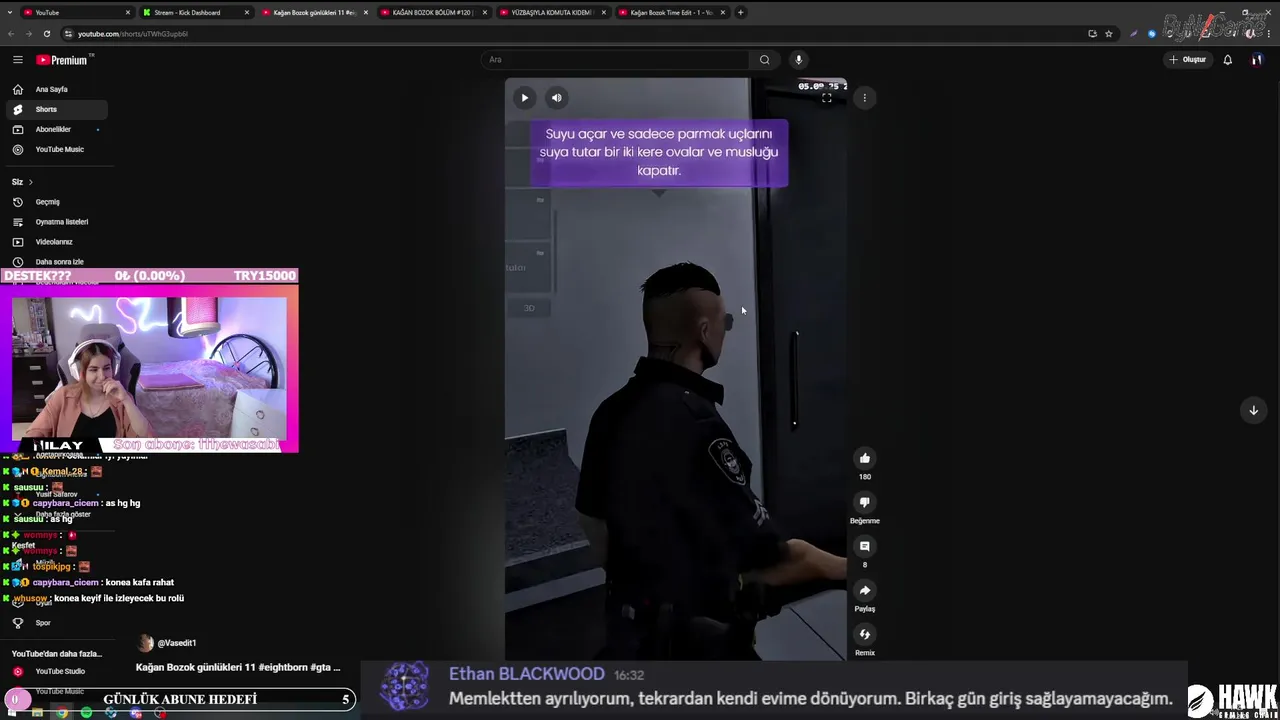Image resolution: width=1280 pixels, height=720 pixels.
Task: Open Shorts in sidebar
Action: pyautogui.click(x=55, y=109)
